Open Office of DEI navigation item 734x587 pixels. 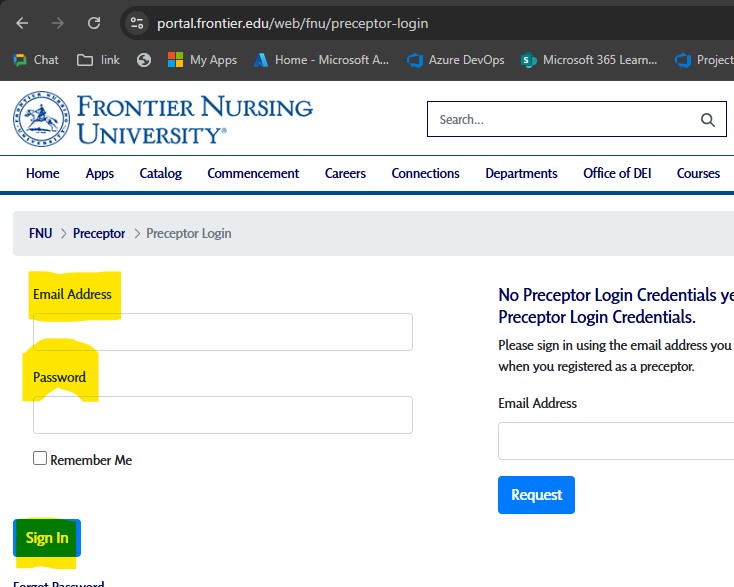(x=617, y=173)
